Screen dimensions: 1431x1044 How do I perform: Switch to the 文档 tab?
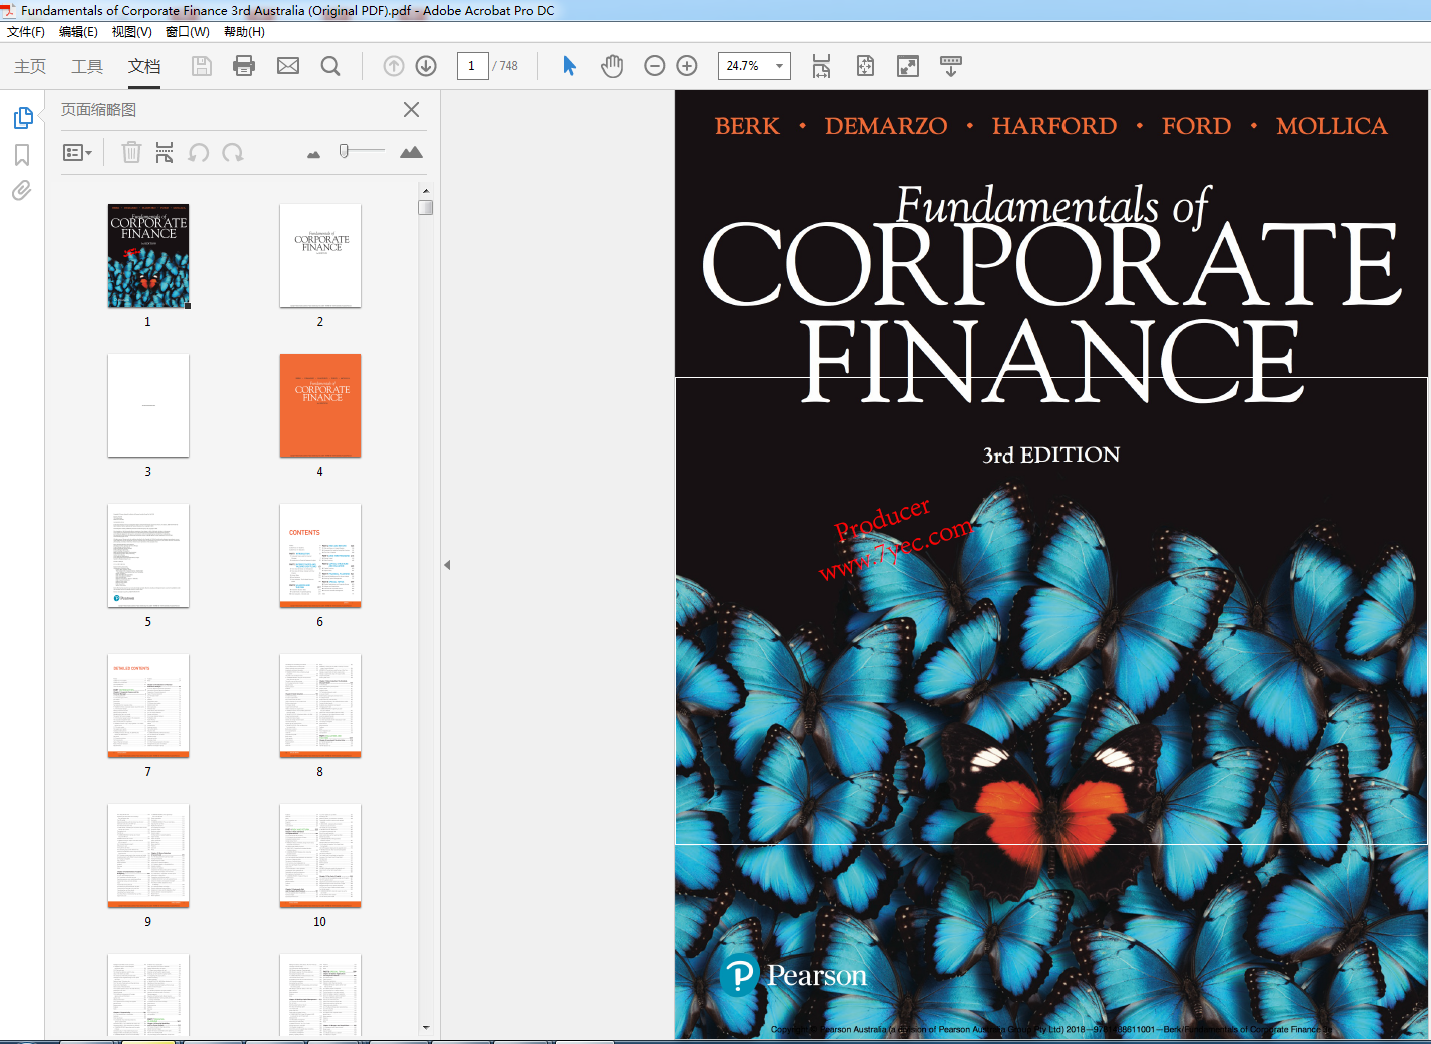tap(144, 66)
